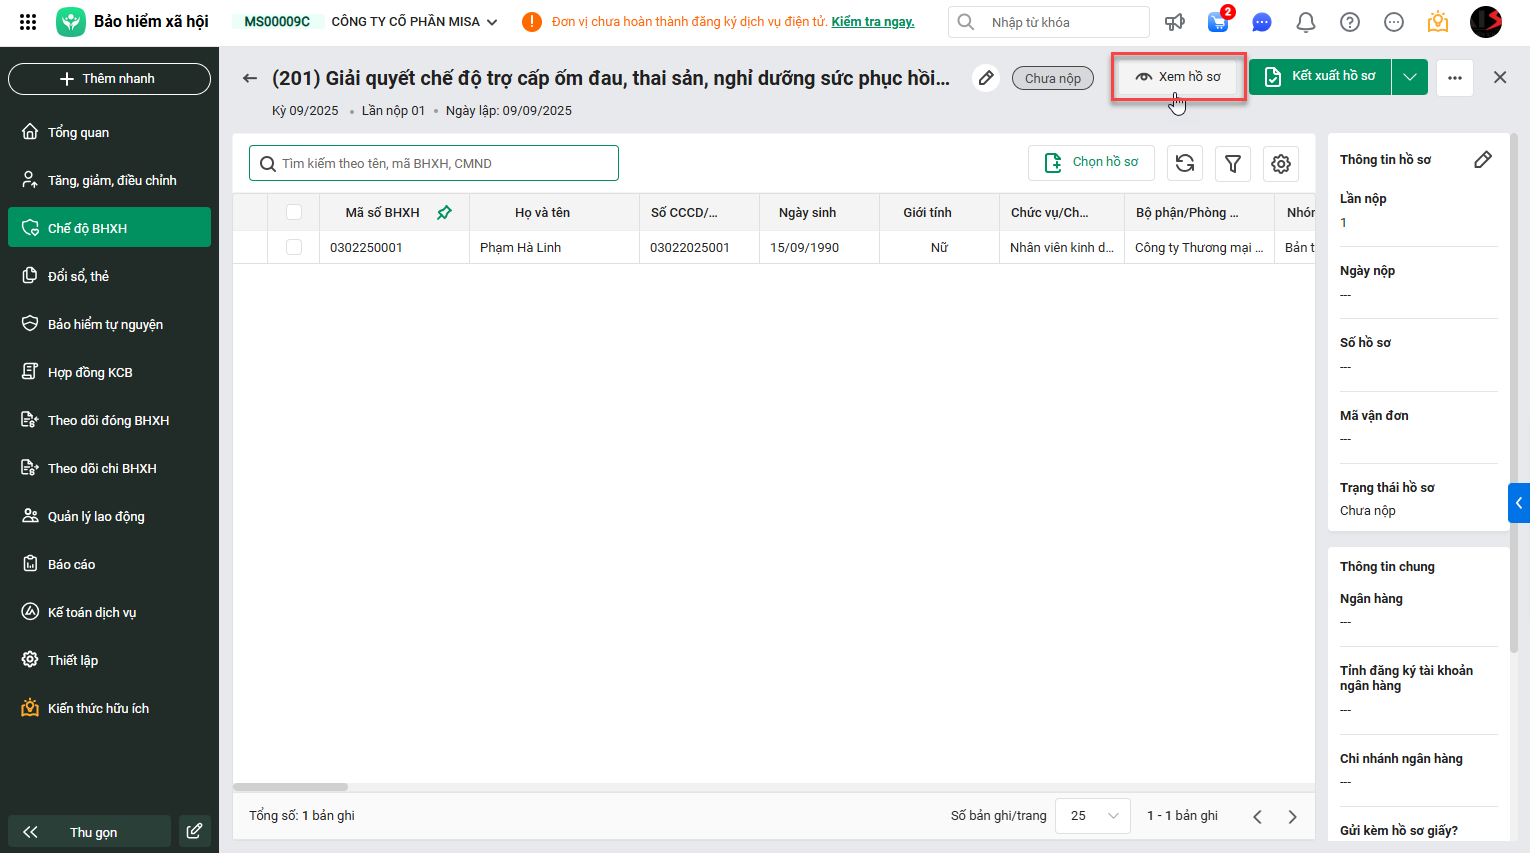1530x853 pixels.
Task: Check the row for Phạm Hà Linh
Action: coord(294,247)
